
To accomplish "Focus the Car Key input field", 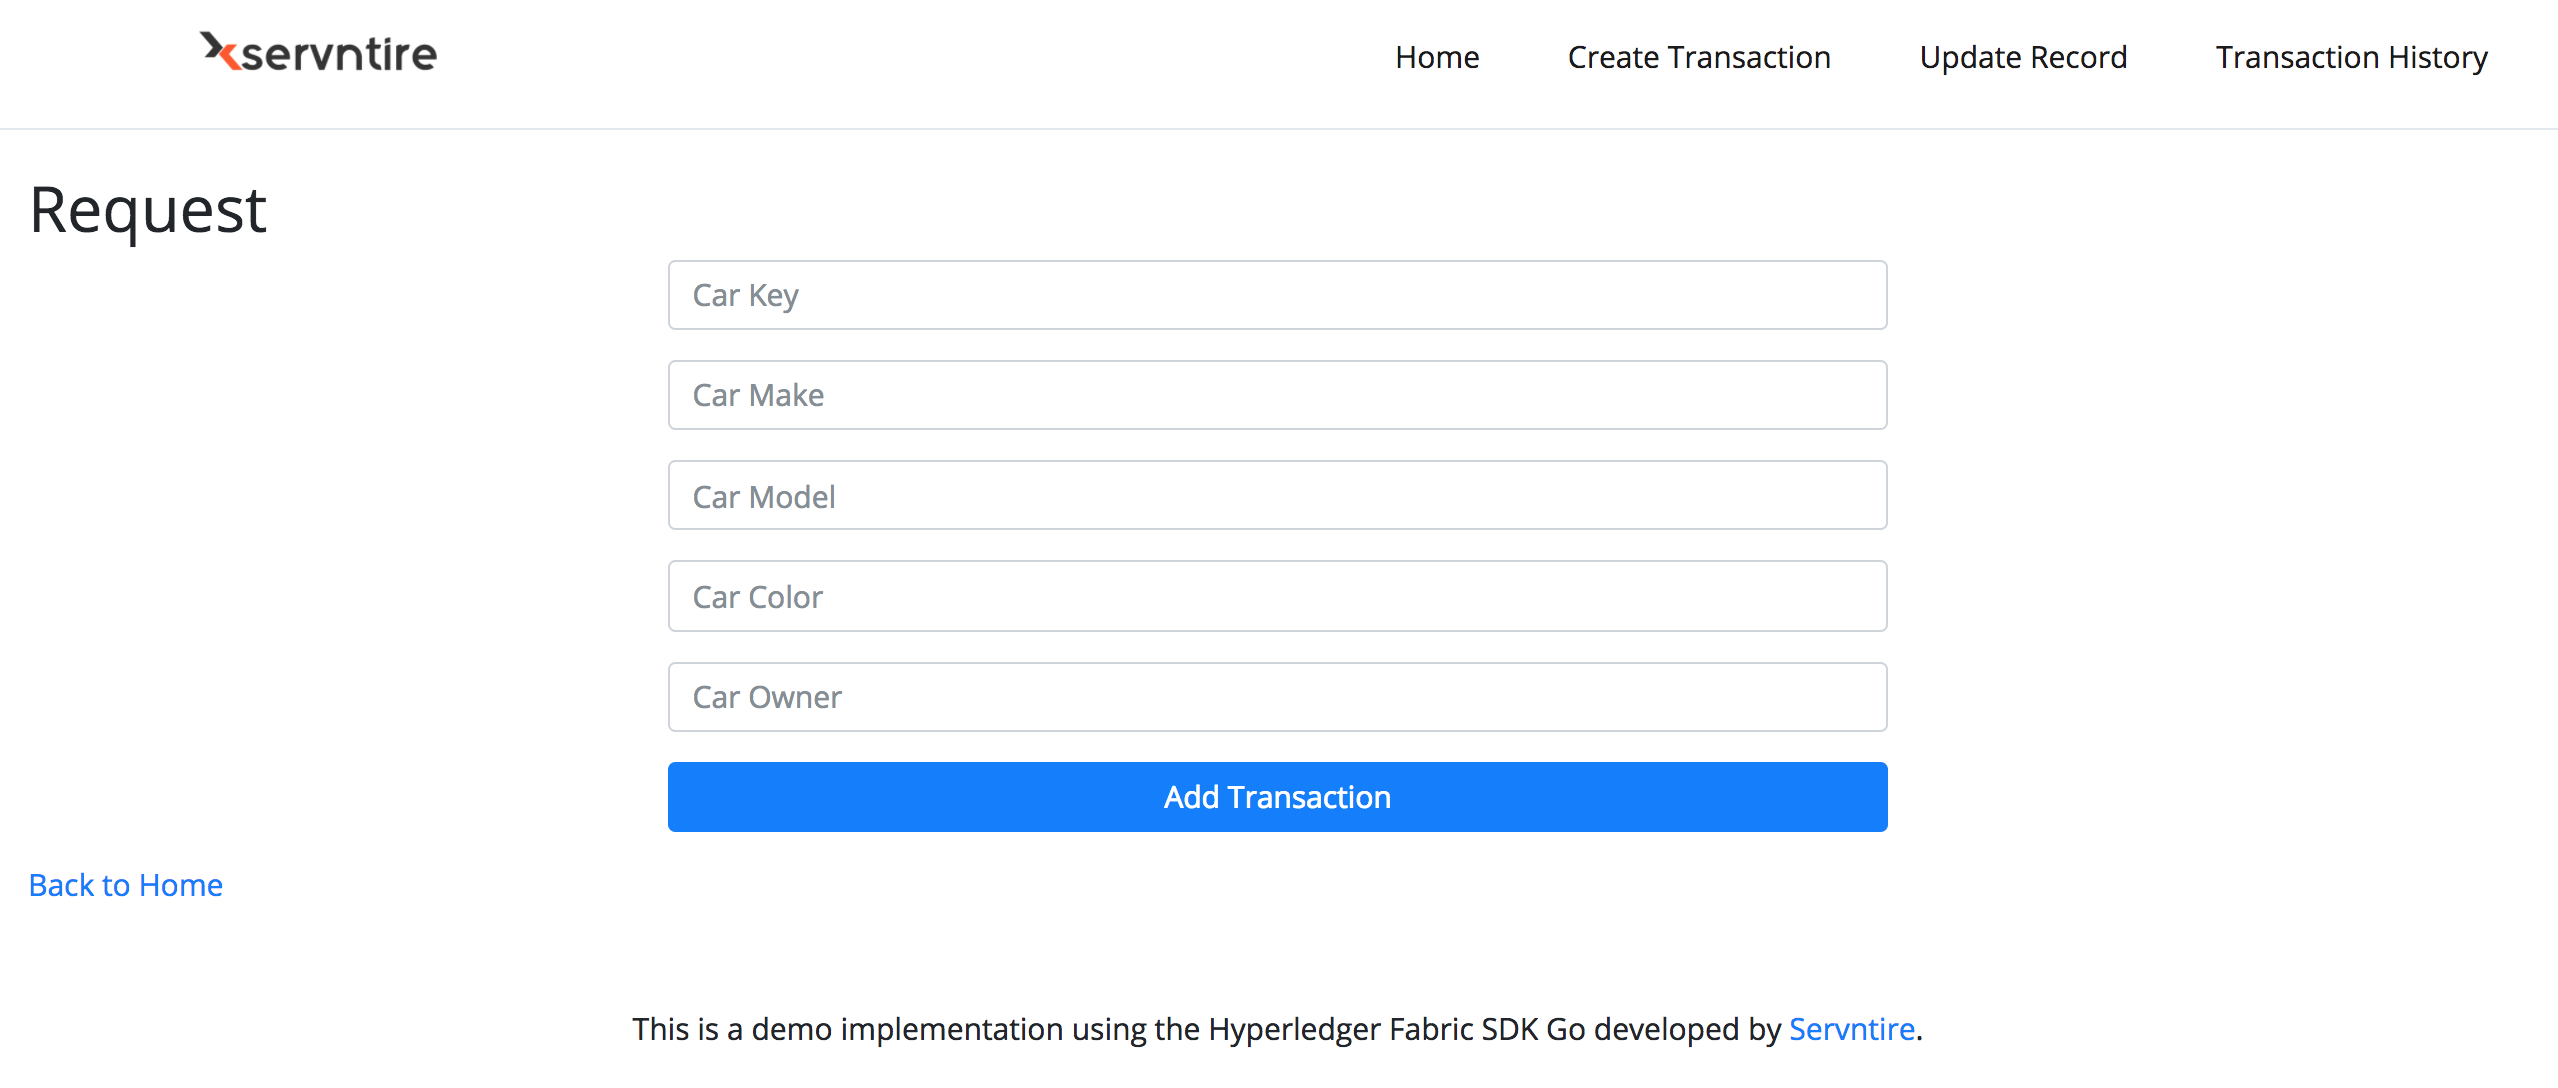I will pos(1276,295).
